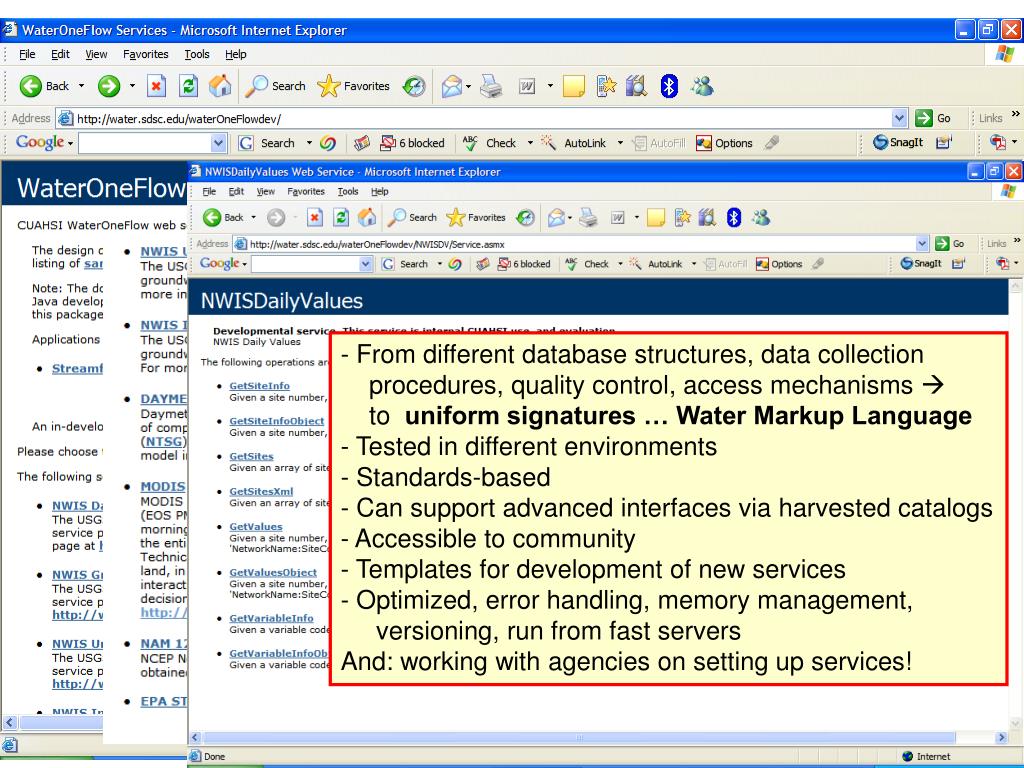Click Edit with Word icon in WaterOneFlow toolbar
1024x768 pixels.
click(527, 86)
